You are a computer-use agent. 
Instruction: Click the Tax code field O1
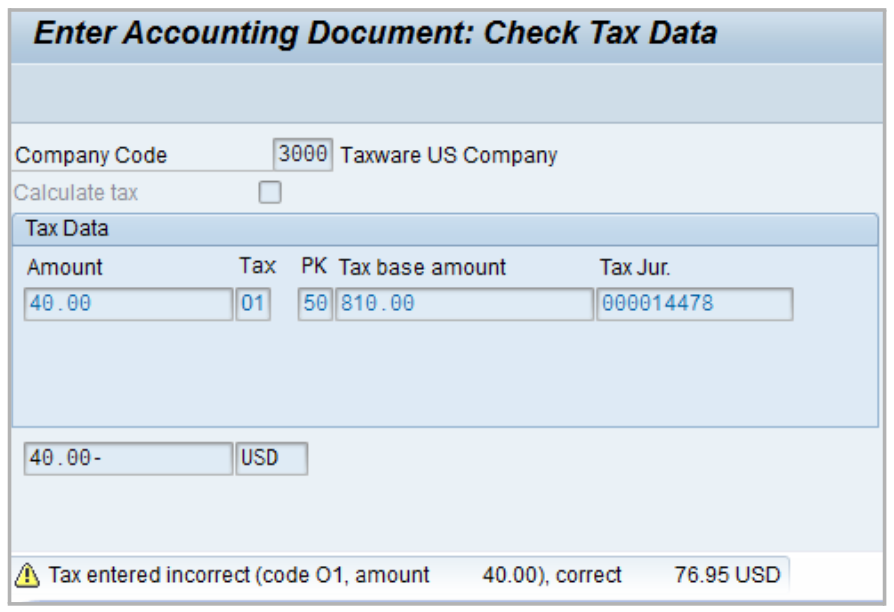253,304
